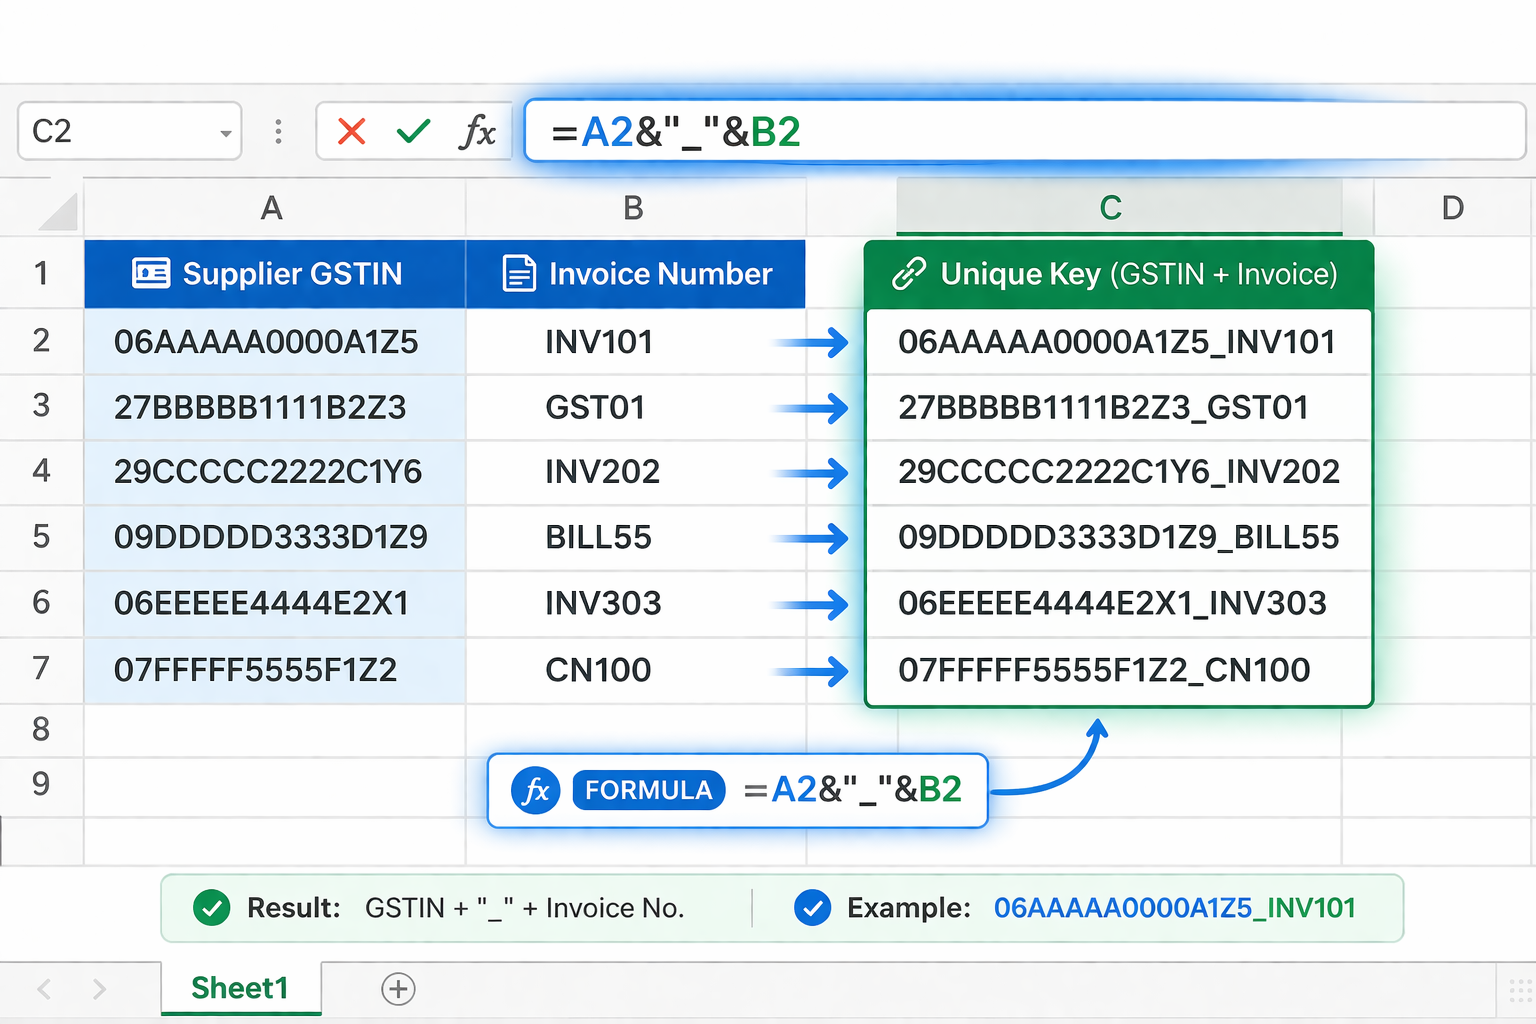The height and width of the screenshot is (1024, 1536).
Task: Click the link icon in Unique Key header
Action: pyautogui.click(x=909, y=272)
